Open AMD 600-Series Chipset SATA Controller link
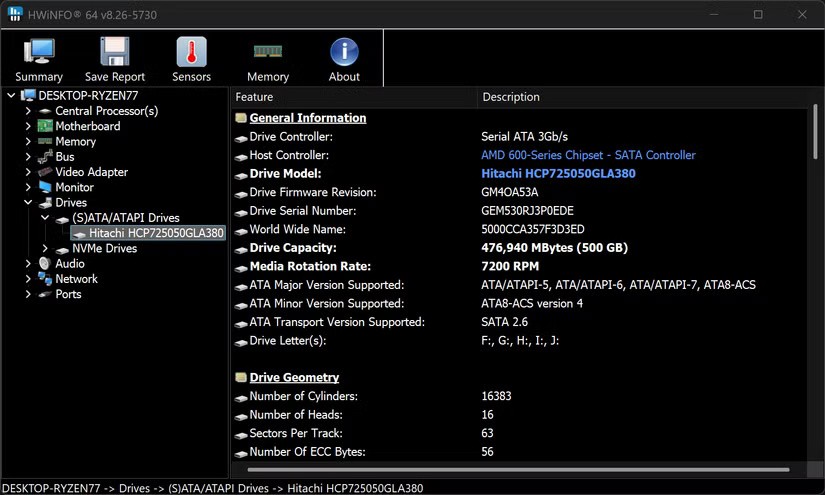The width and height of the screenshot is (825, 495). 588,155
